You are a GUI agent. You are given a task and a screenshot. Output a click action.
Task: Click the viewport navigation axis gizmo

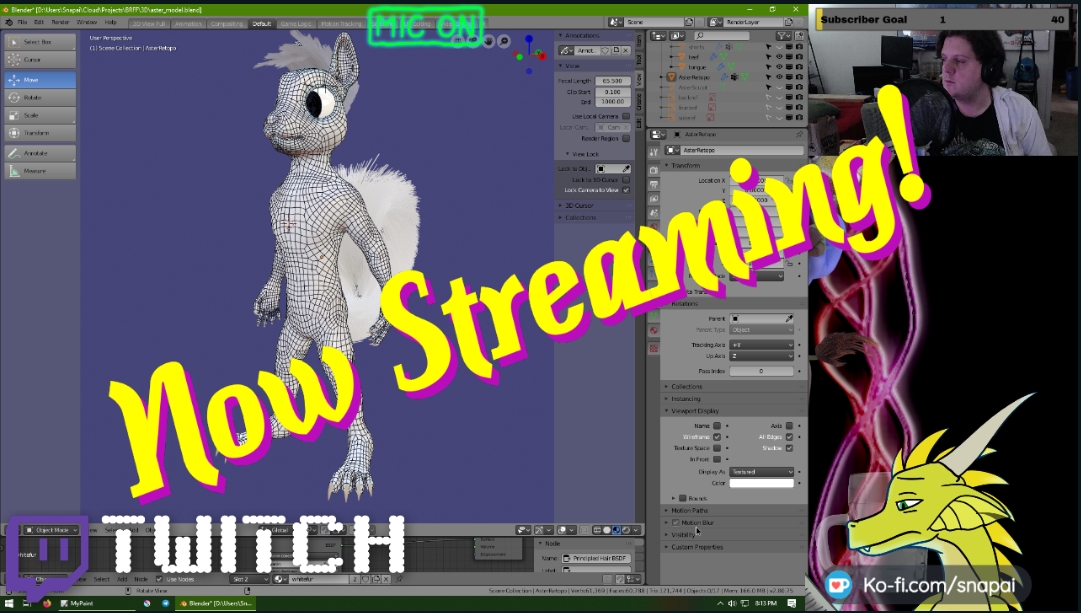coord(529,54)
